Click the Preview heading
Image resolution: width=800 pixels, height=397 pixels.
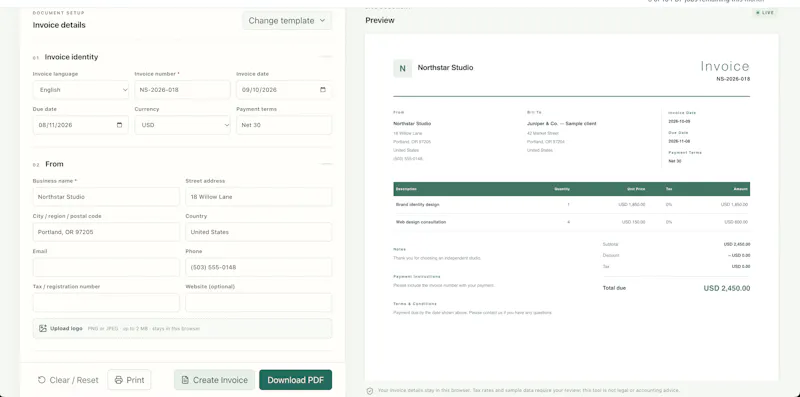point(380,20)
